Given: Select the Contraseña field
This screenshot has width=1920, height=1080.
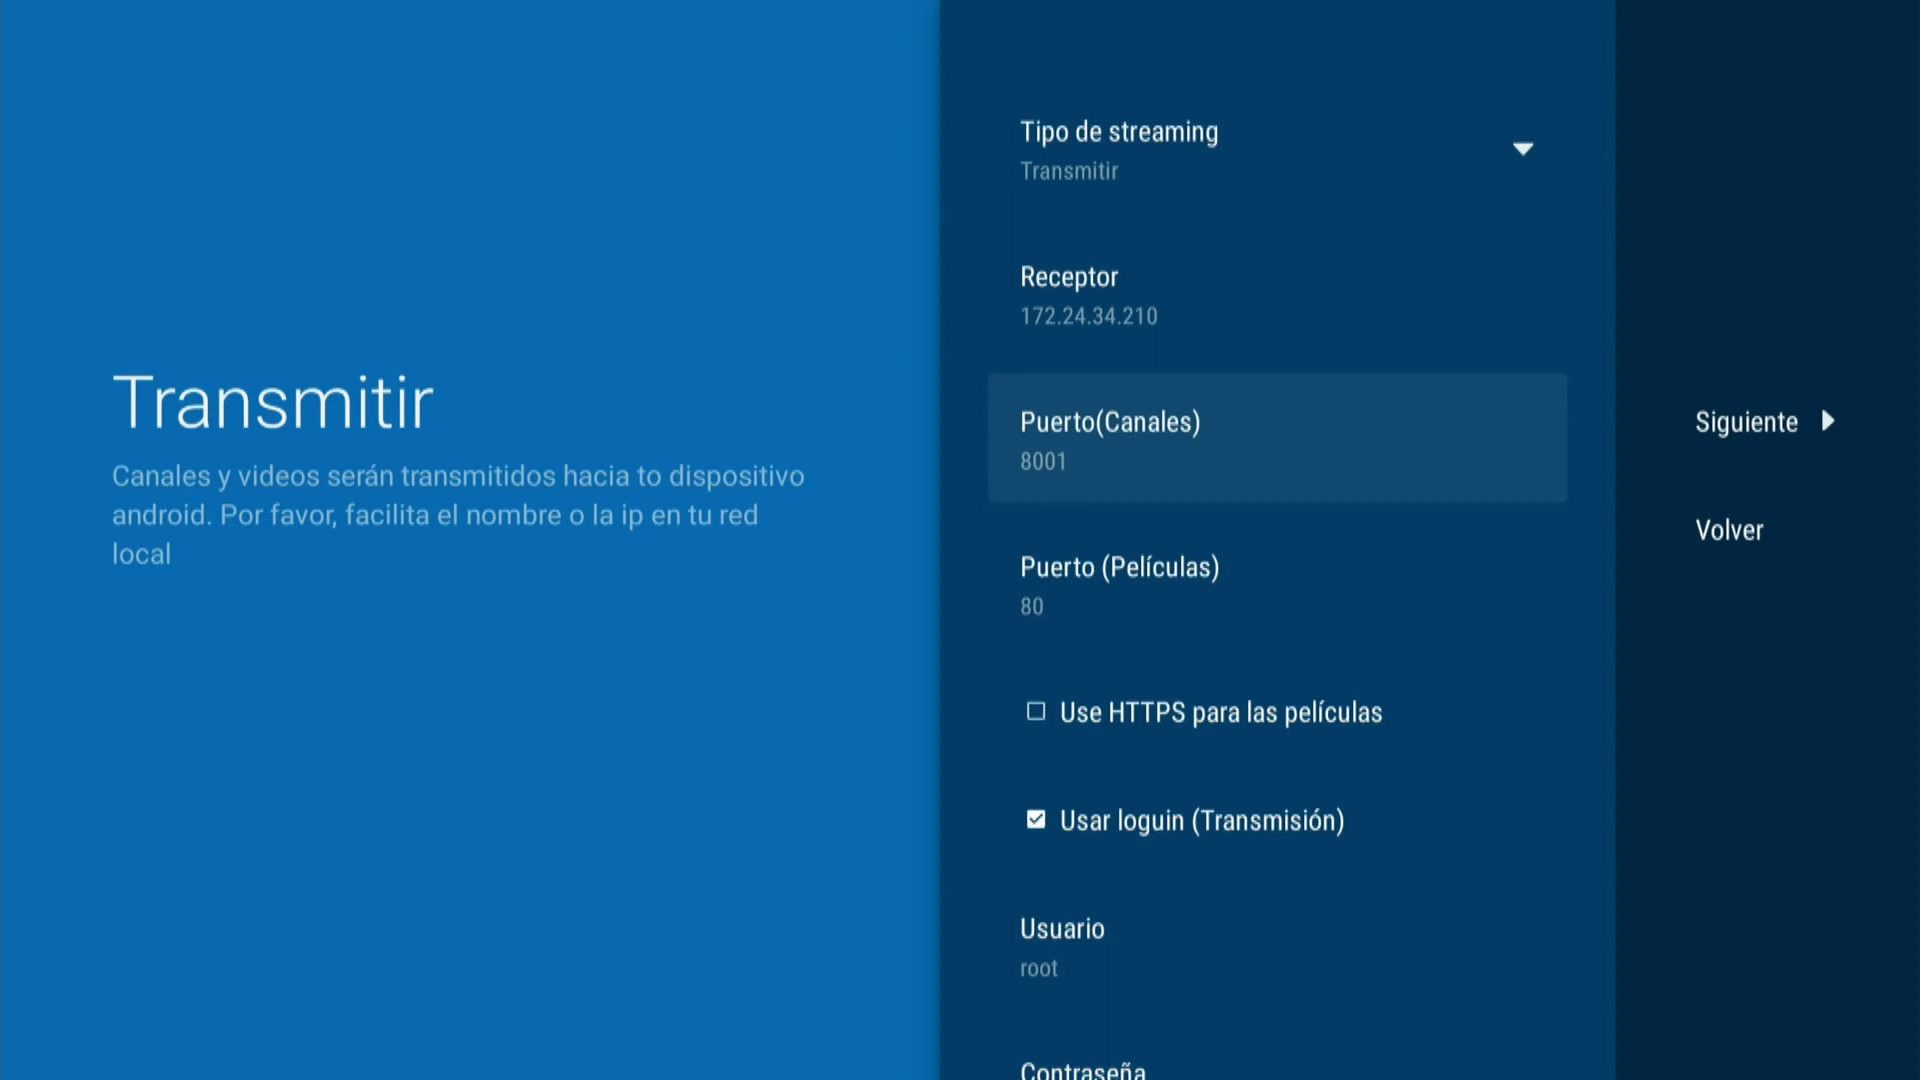Looking at the screenshot, I should [x=1082, y=1068].
